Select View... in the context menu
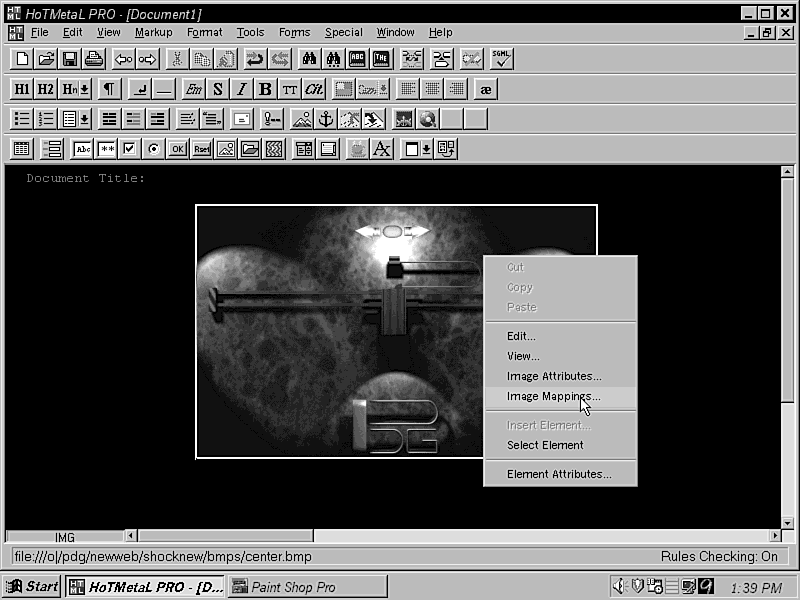Viewport: 800px width, 600px height. pos(560,356)
